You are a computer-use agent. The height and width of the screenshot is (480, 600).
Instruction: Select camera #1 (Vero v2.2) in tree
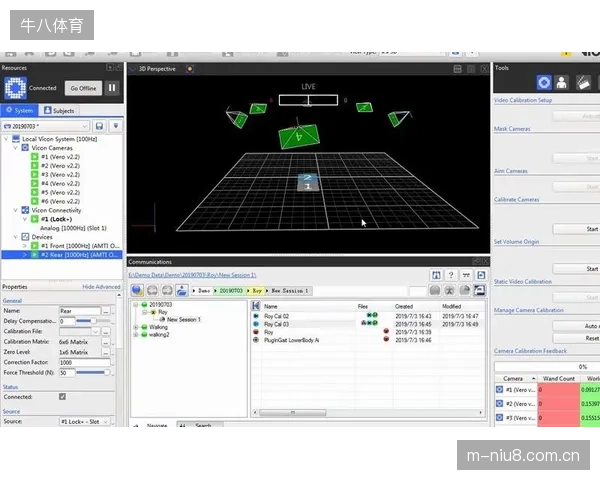point(60,157)
